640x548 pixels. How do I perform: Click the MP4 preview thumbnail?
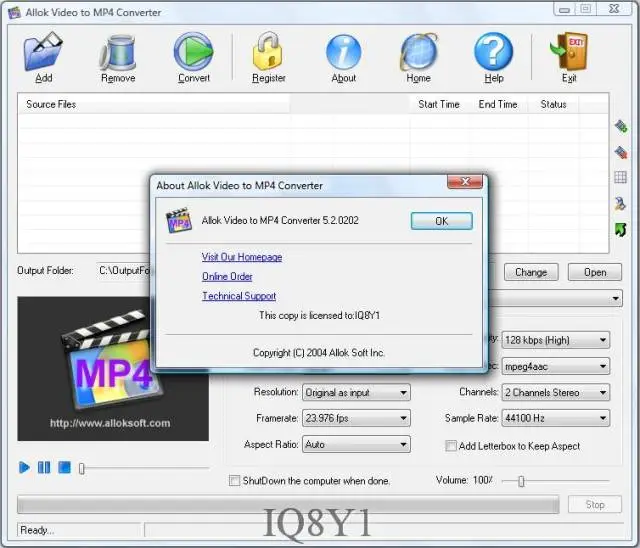coord(113,369)
